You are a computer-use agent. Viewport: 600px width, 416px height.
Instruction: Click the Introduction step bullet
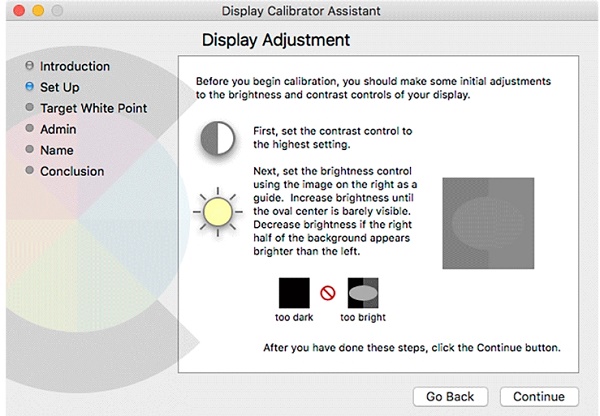pyautogui.click(x=29, y=65)
